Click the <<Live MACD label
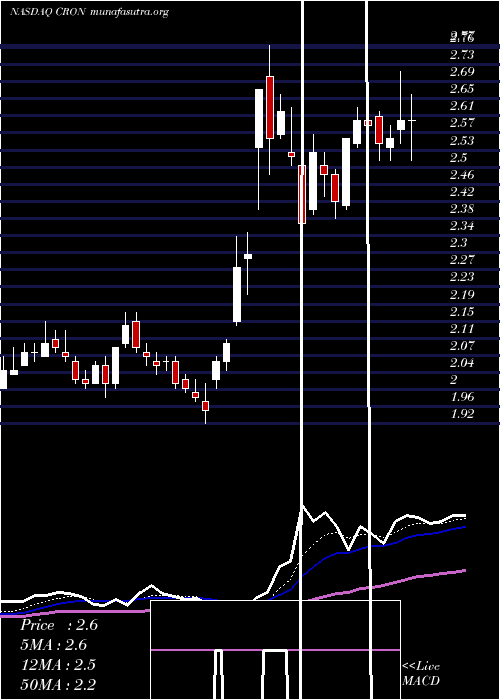 pyautogui.click(x=421, y=674)
